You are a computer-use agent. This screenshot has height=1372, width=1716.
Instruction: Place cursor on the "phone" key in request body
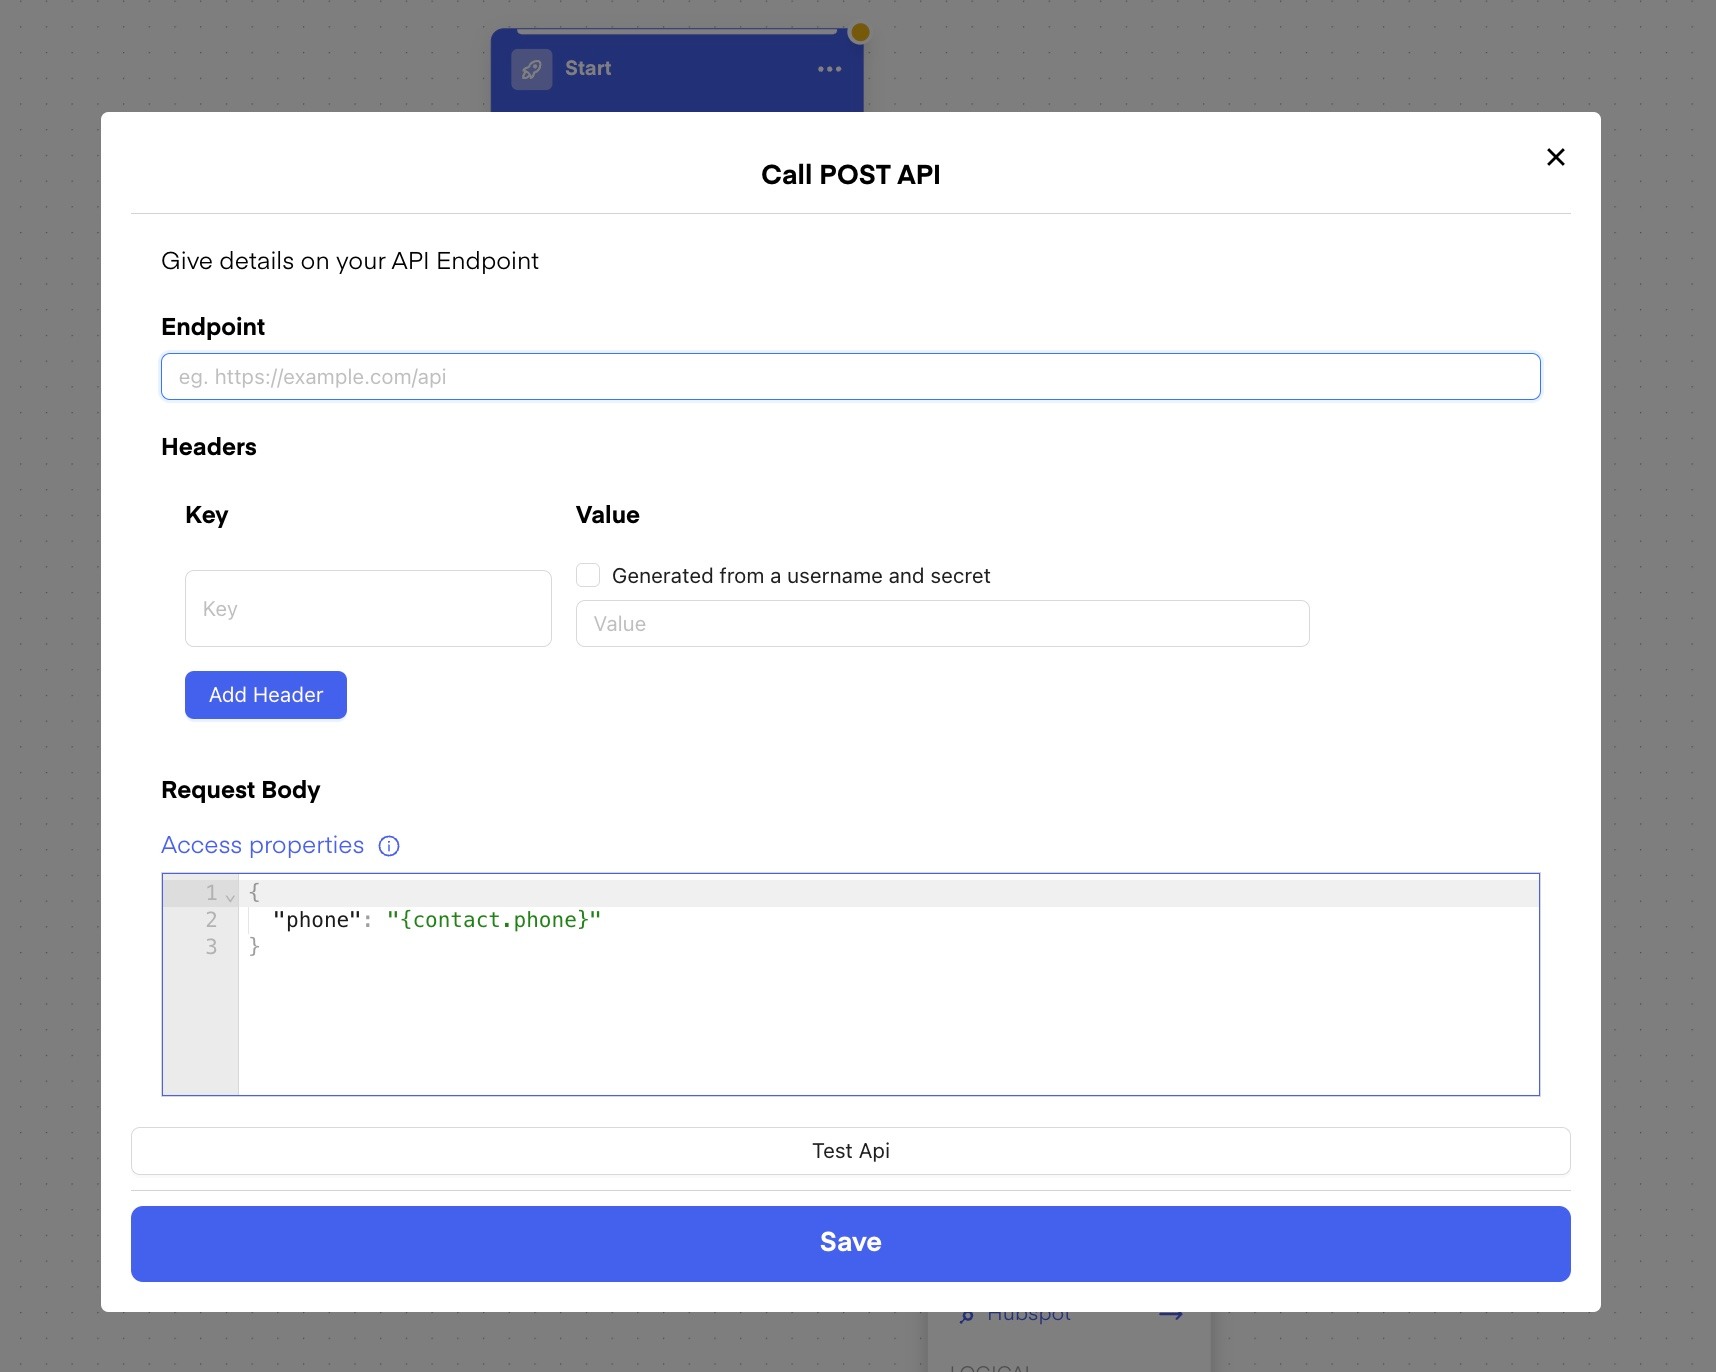tap(316, 920)
